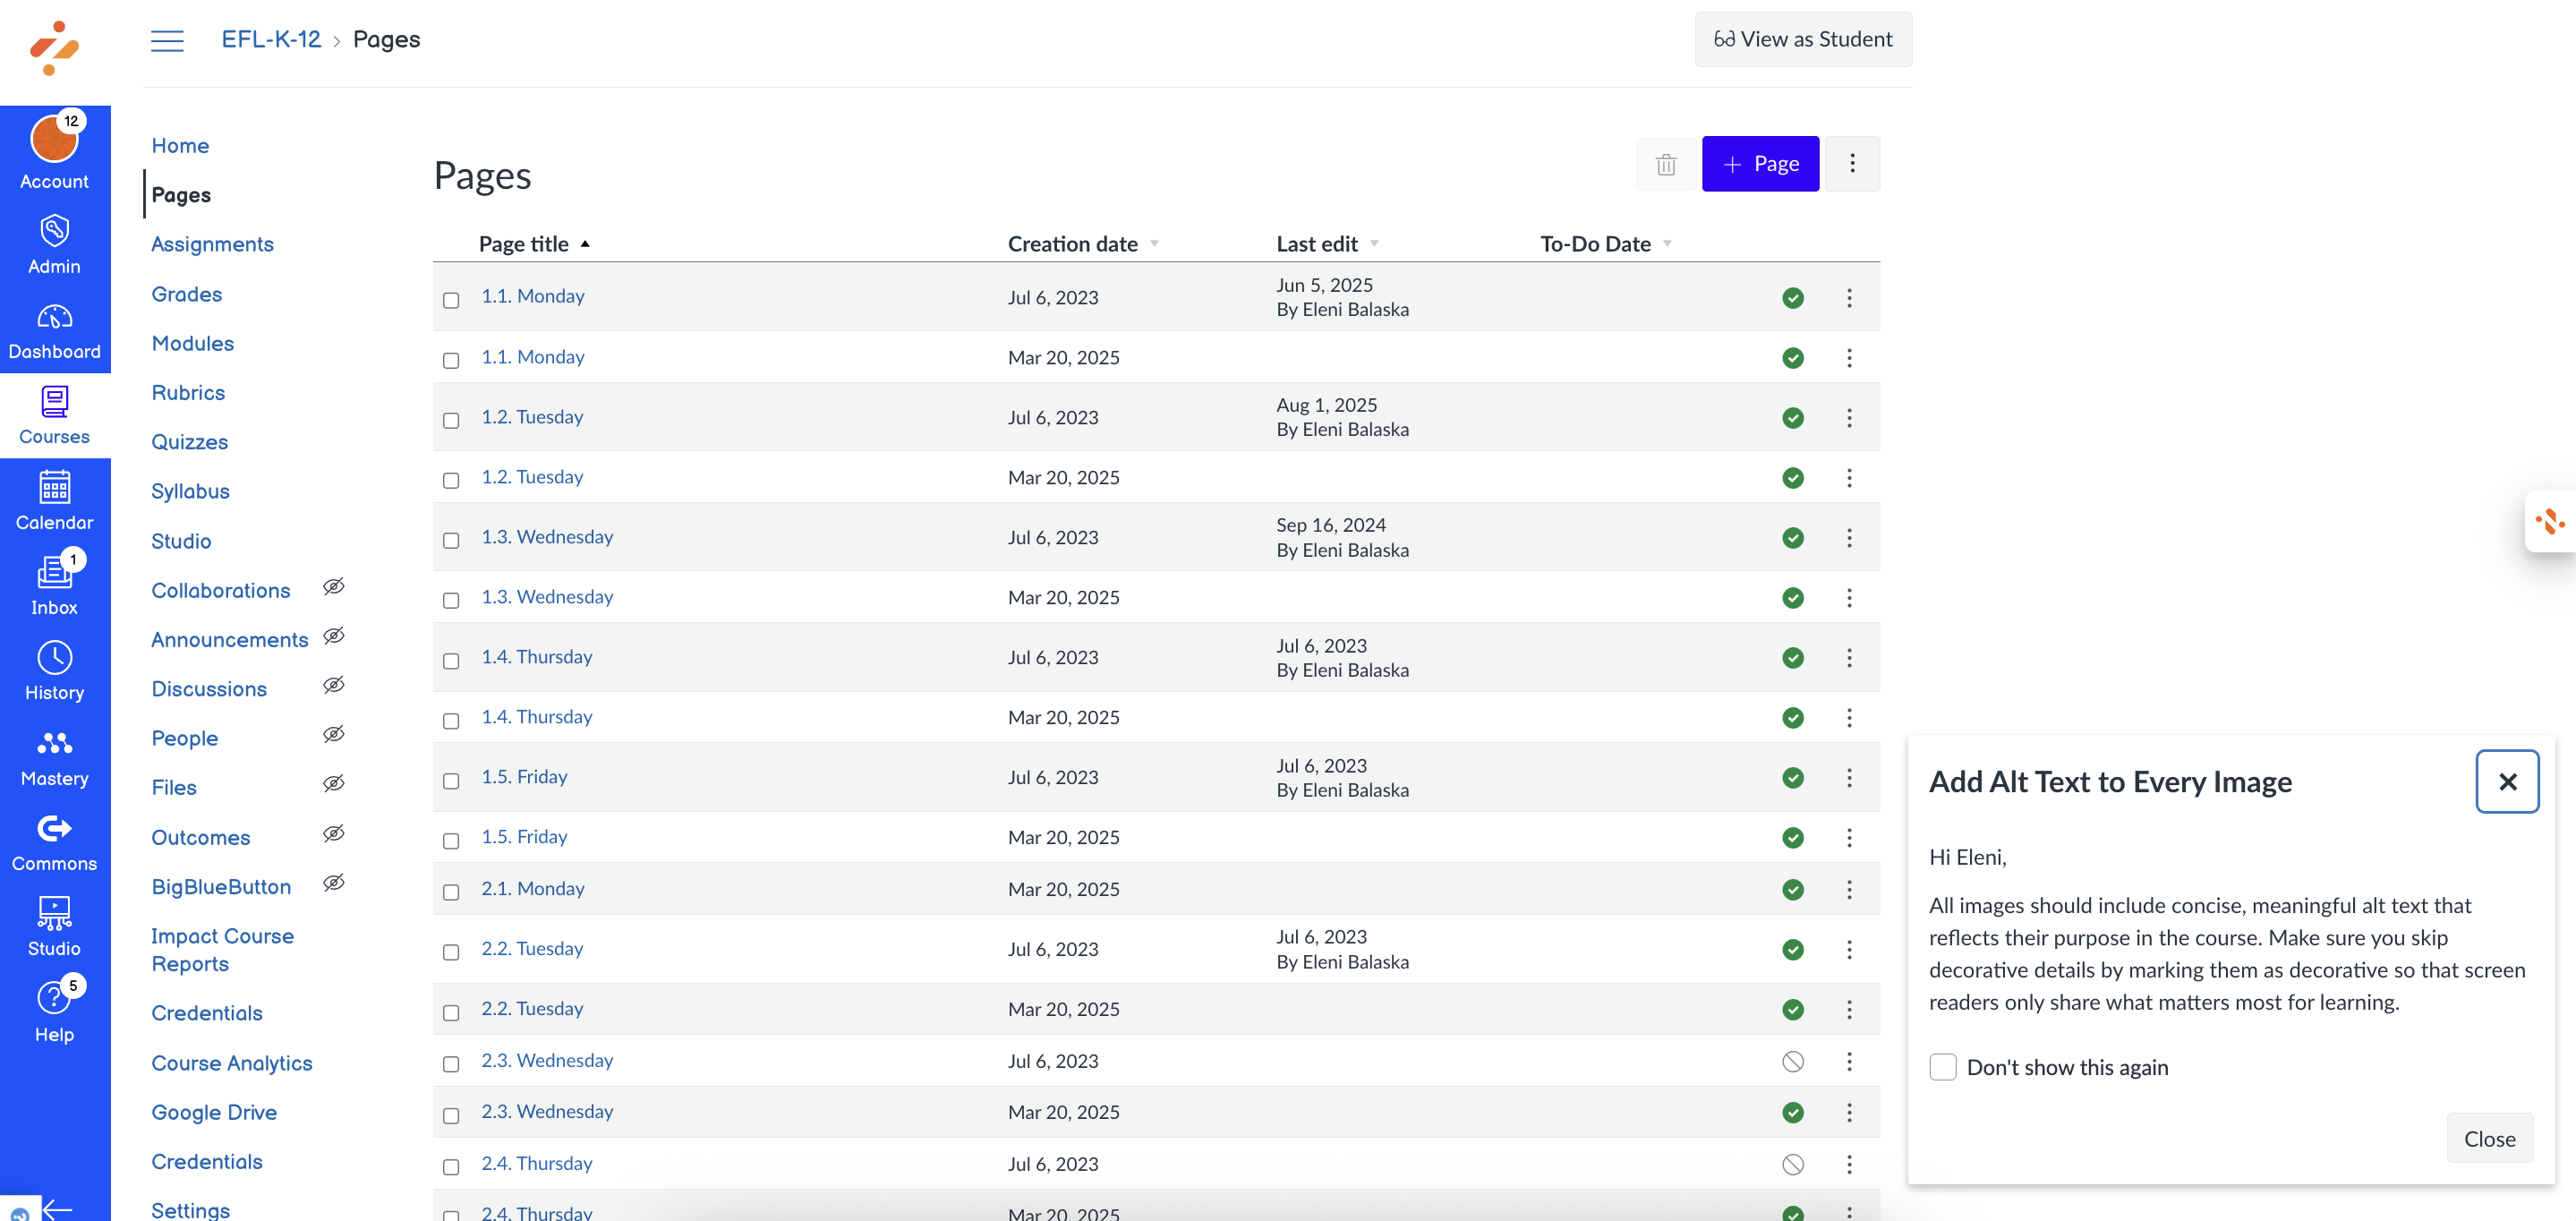Open the Calendar from global navigation
This screenshot has height=1221, width=2576.
click(x=54, y=500)
